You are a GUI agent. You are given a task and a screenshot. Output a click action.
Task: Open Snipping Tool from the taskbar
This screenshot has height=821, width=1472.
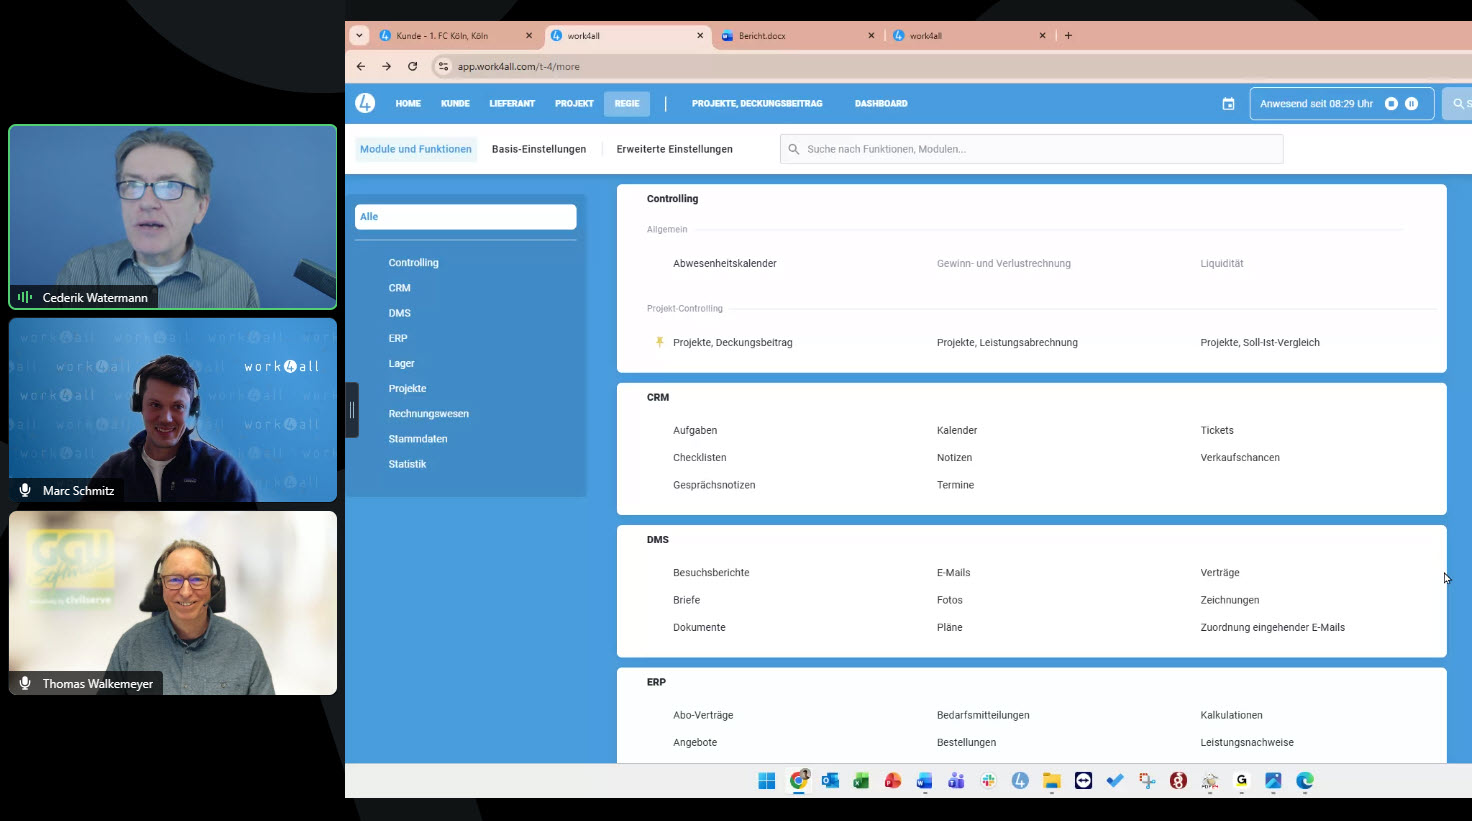tap(1147, 781)
